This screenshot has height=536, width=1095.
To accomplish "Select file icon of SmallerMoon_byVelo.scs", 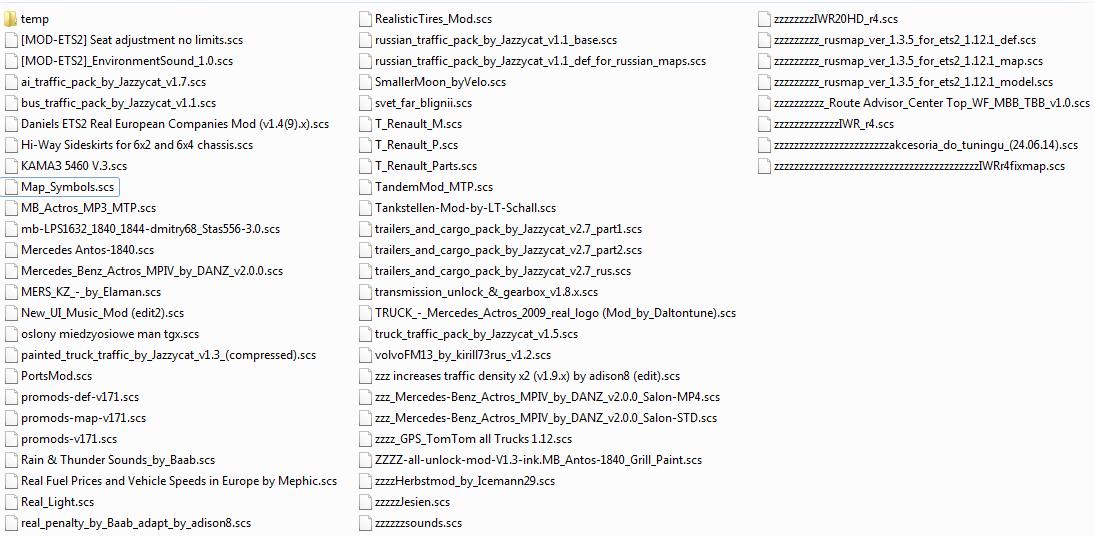I will tap(365, 82).
